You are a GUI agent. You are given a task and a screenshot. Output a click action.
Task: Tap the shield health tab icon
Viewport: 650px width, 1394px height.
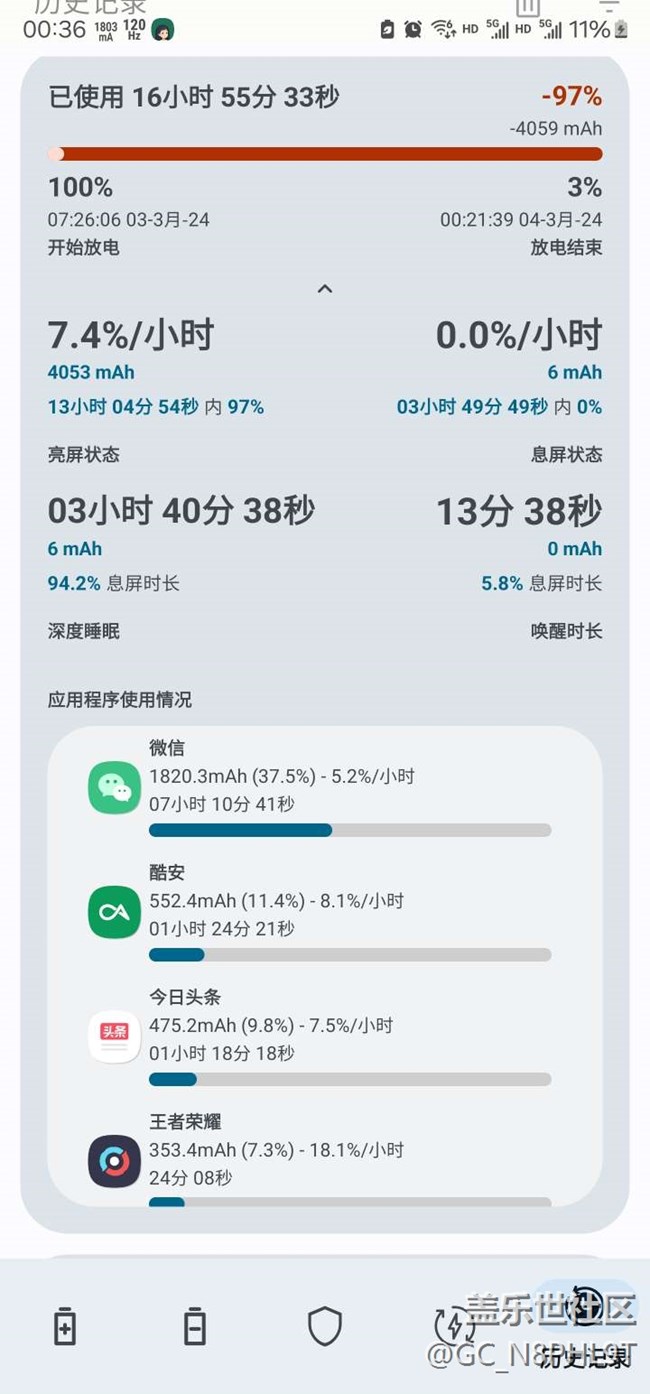point(325,1327)
